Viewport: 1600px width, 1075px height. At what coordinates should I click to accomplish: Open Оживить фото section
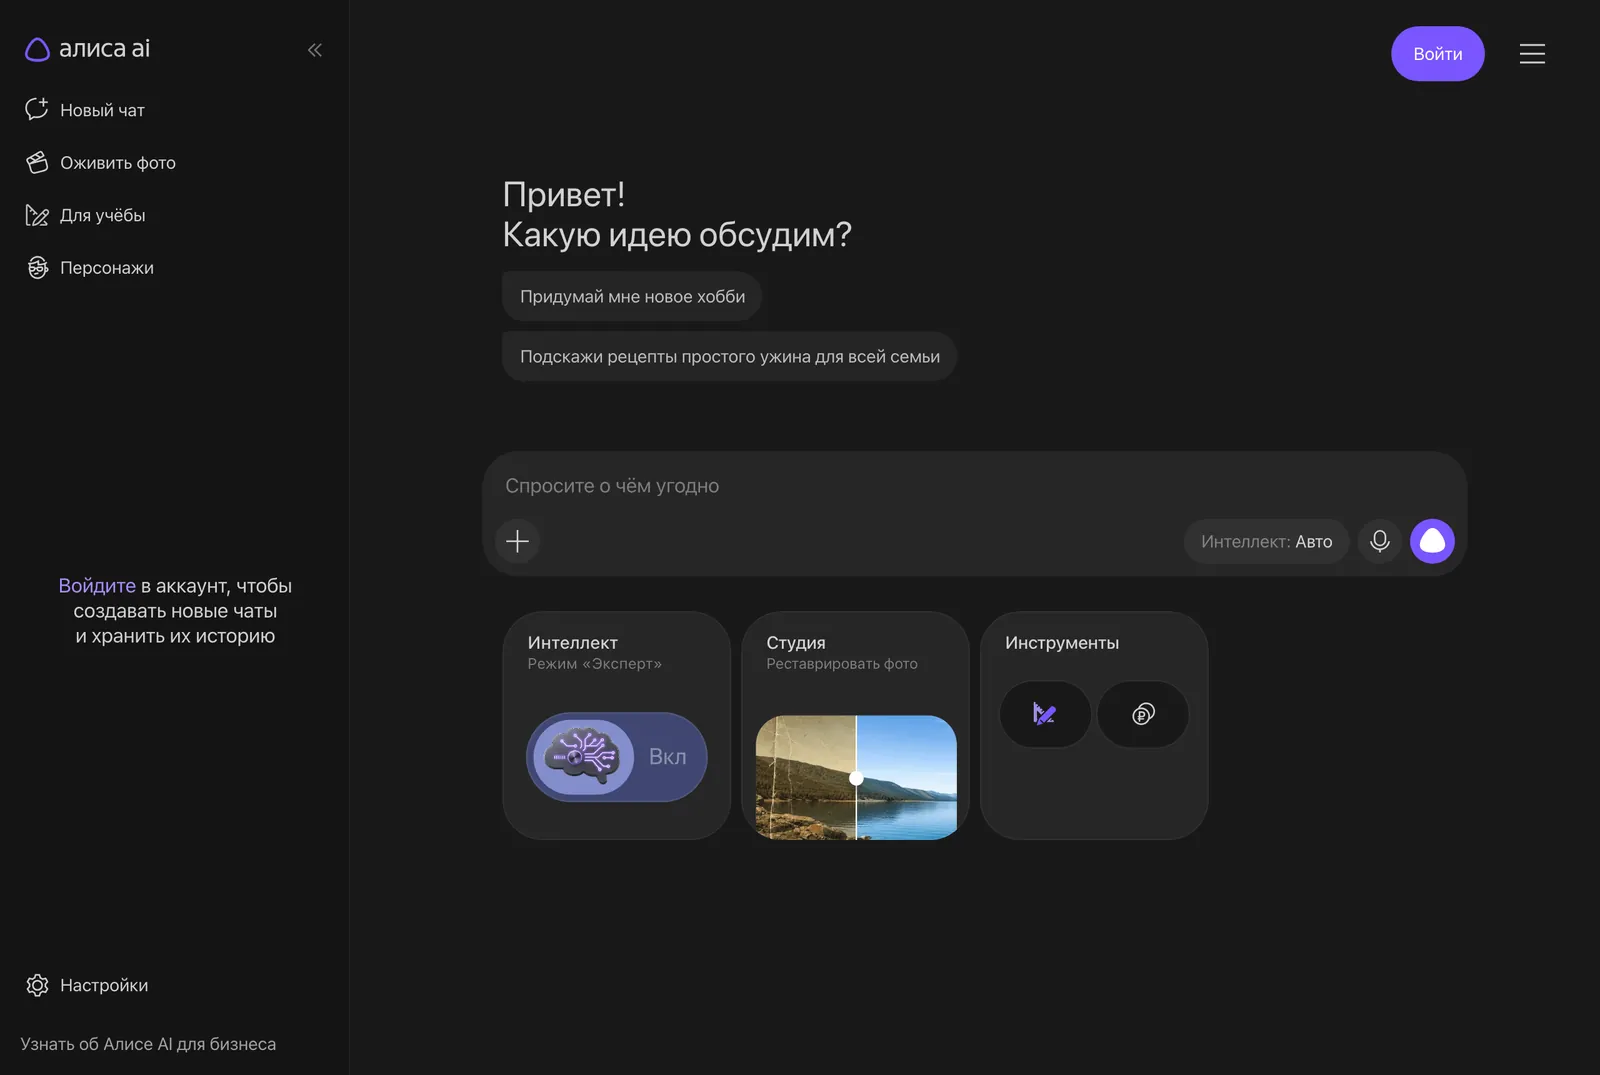[x=100, y=163]
